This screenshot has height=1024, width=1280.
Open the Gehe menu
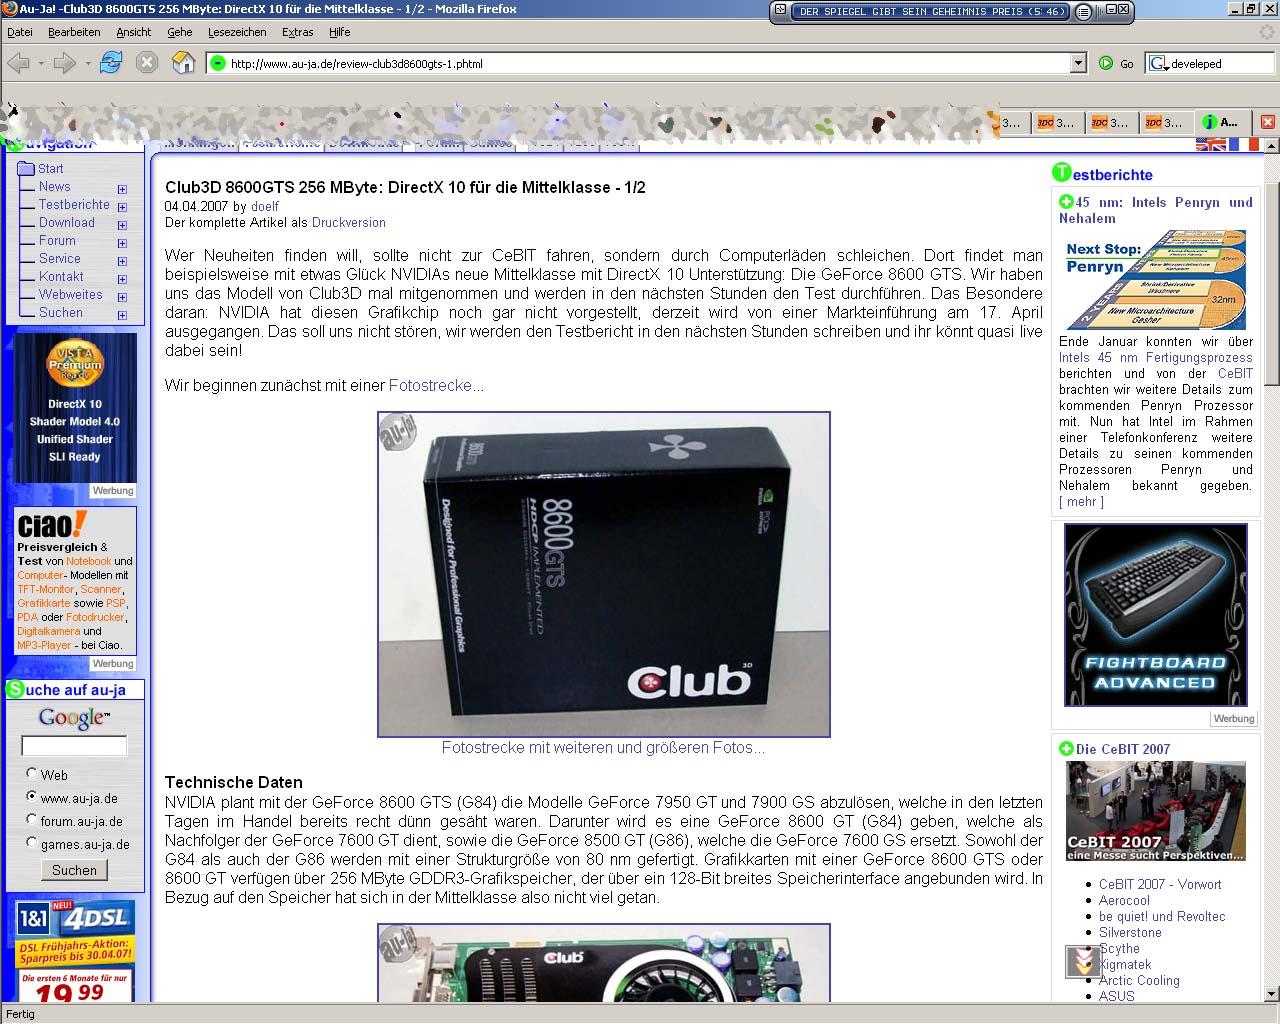click(x=180, y=32)
